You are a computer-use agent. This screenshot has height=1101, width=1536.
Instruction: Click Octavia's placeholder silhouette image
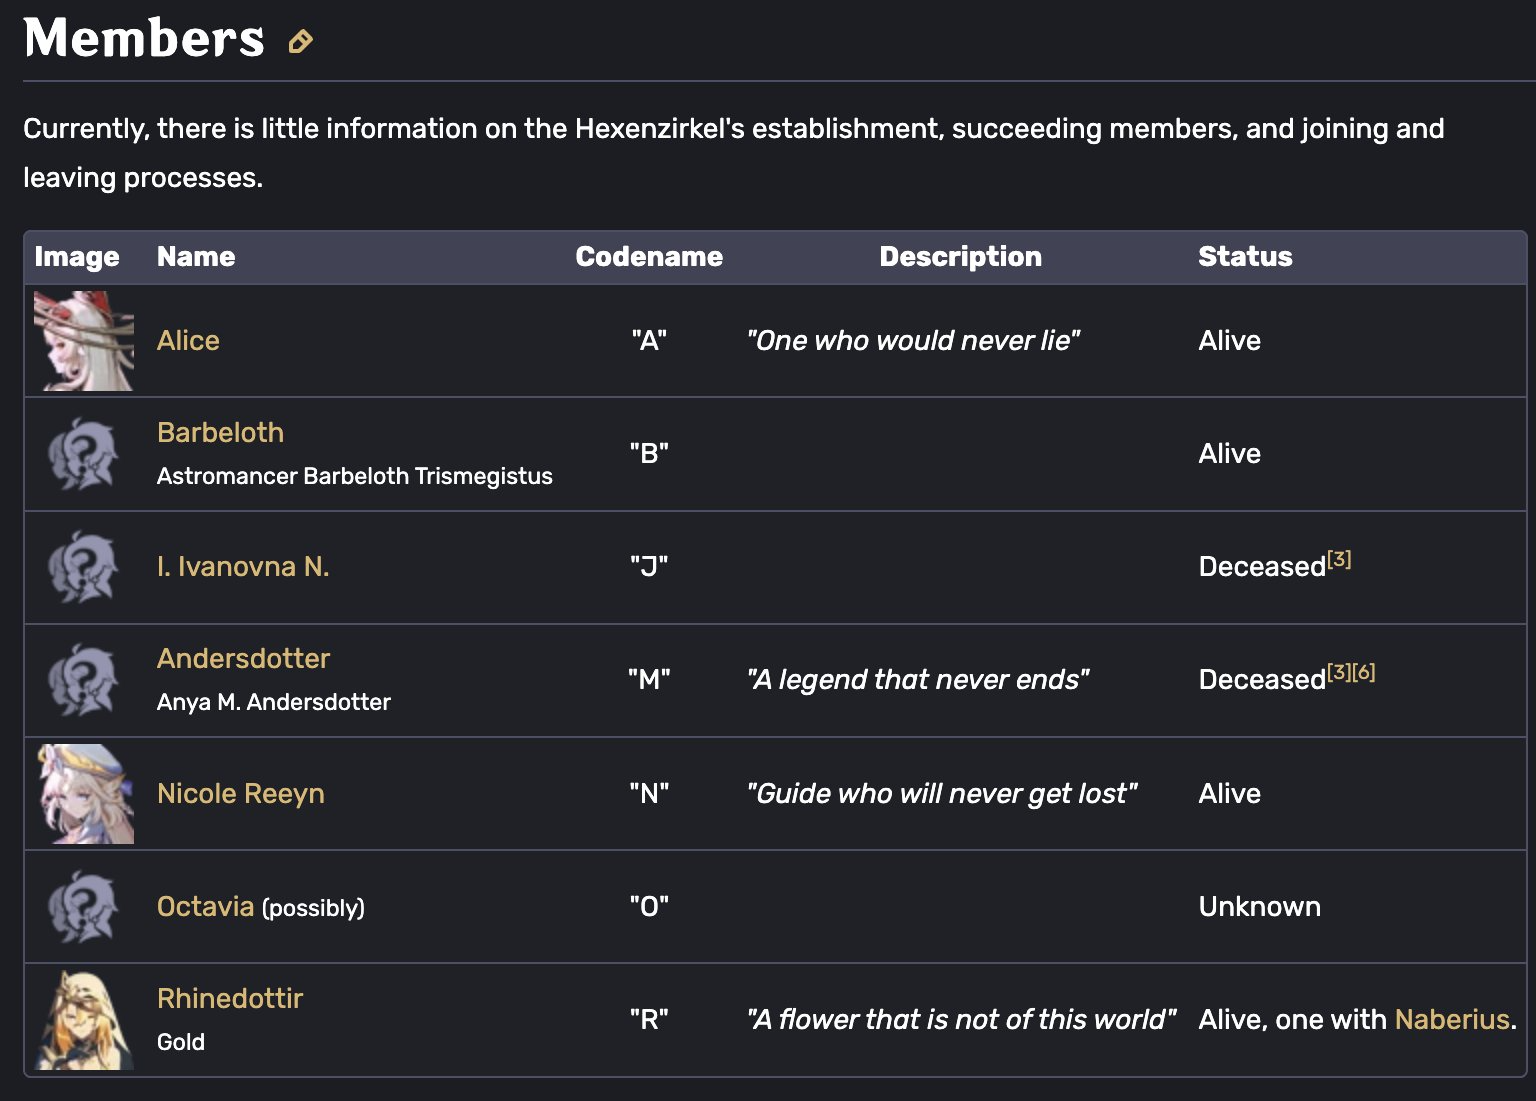pyautogui.click(x=84, y=907)
